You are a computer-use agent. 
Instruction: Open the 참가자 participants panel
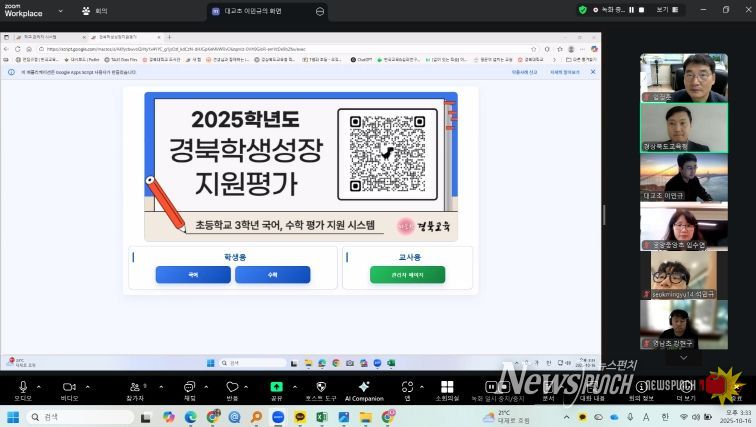tap(134, 386)
